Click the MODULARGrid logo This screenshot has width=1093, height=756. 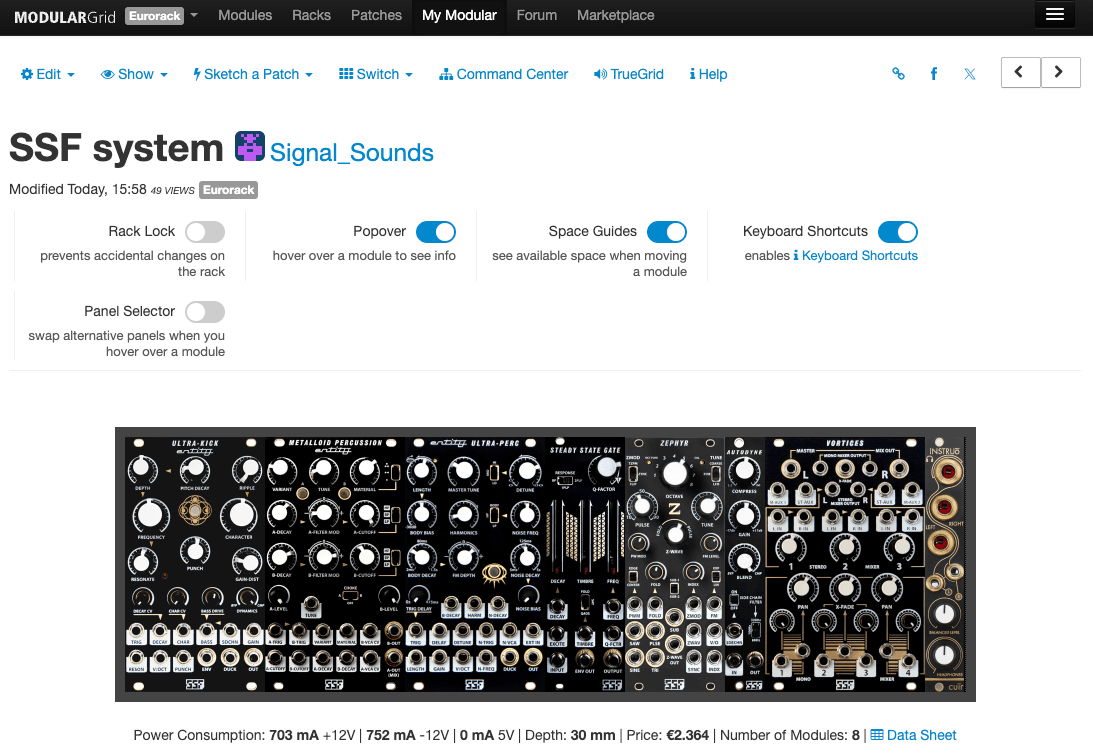click(65, 17)
